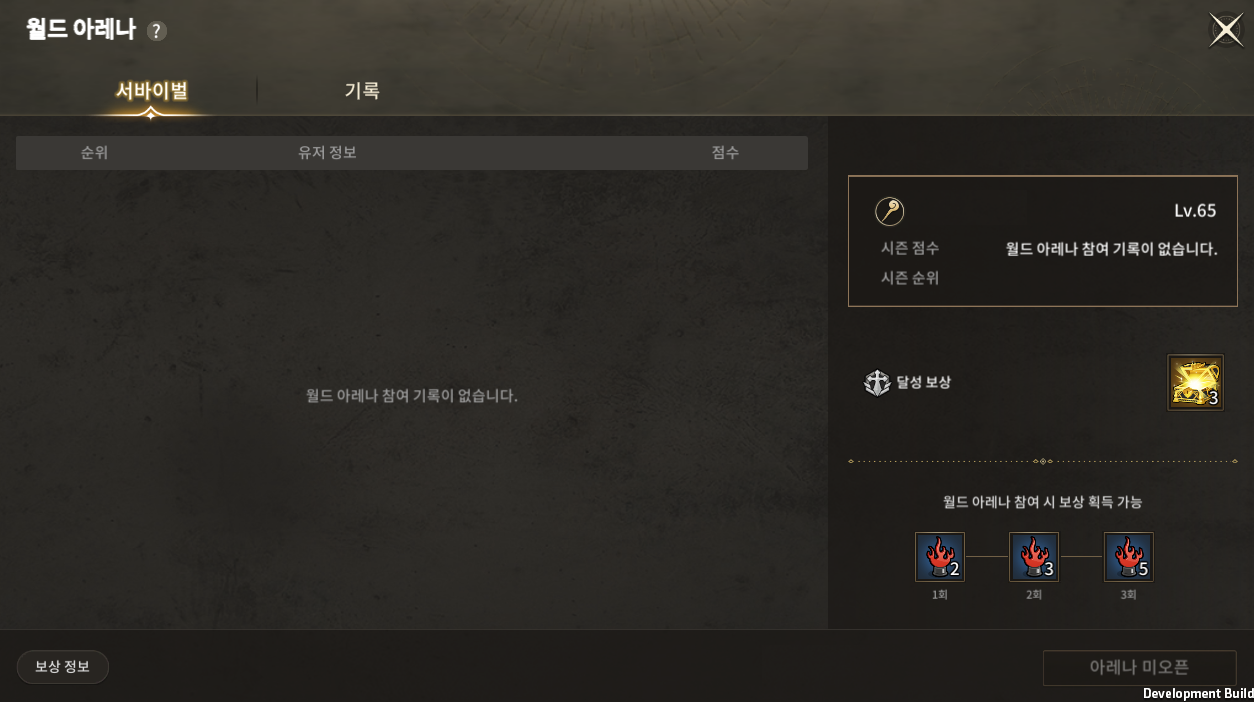
Task: Switch to the 서바이벌 tab
Action: point(152,91)
